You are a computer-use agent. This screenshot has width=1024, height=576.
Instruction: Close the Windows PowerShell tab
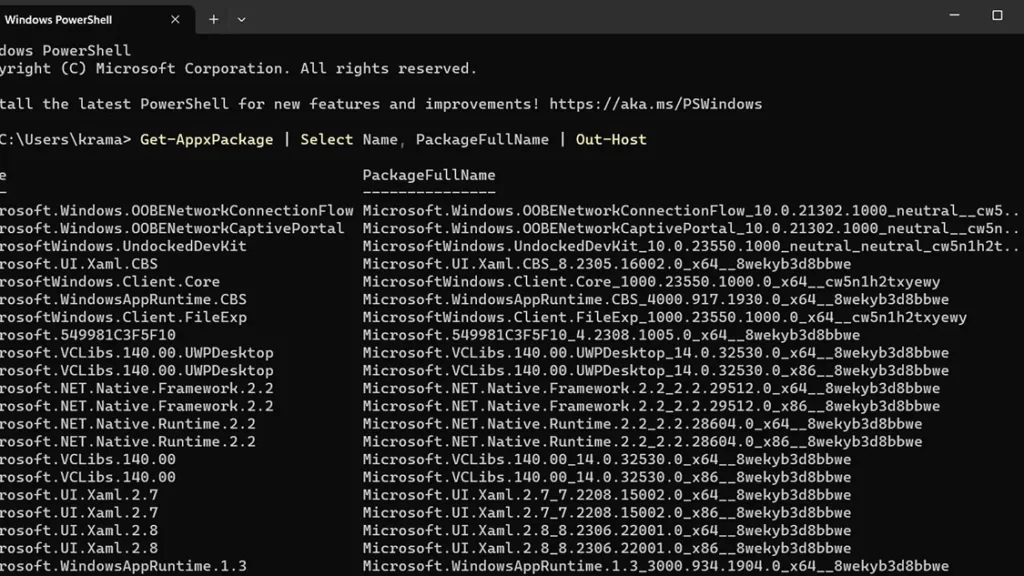point(175,20)
